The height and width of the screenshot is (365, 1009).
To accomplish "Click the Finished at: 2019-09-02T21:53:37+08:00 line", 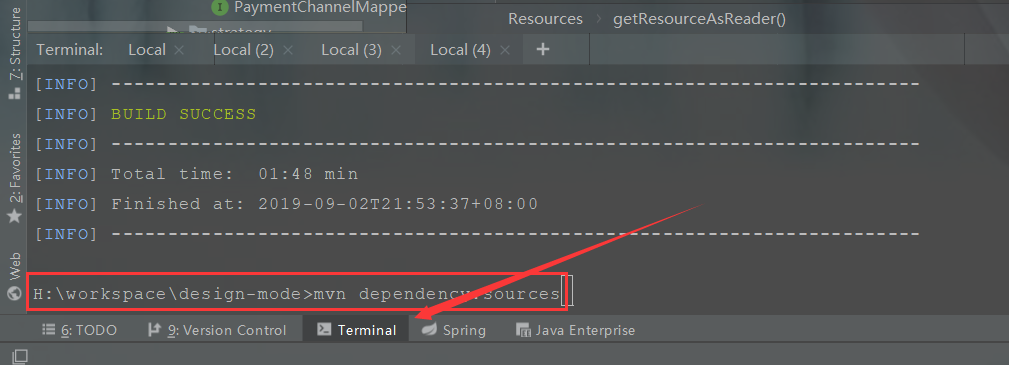I will click(x=324, y=204).
